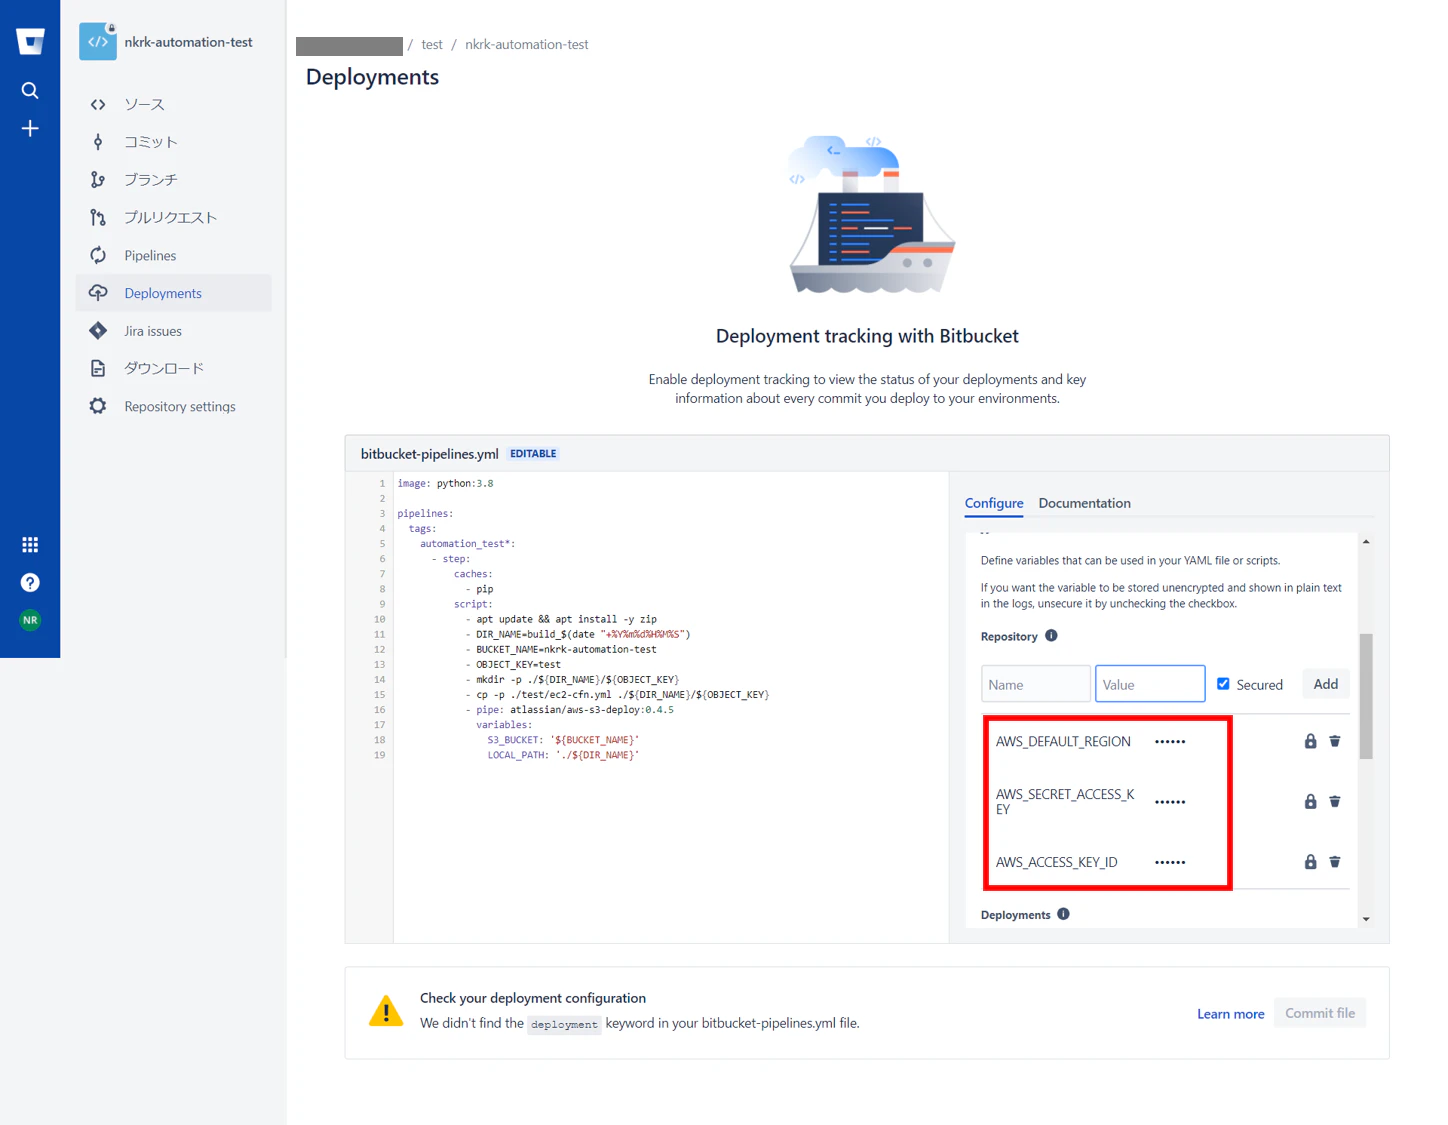
Task: Click the 'pipe: atlassian/aws-s3-deploy:0.4.5' line
Action: point(575,710)
